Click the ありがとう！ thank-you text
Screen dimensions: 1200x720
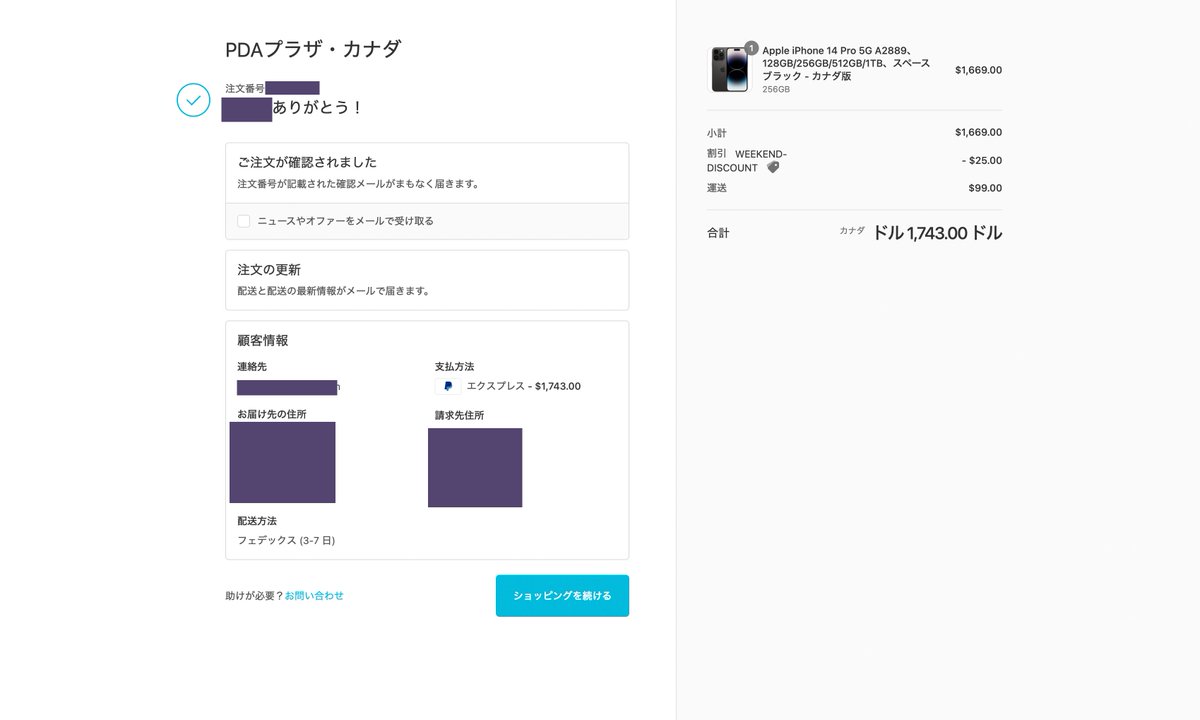317,107
